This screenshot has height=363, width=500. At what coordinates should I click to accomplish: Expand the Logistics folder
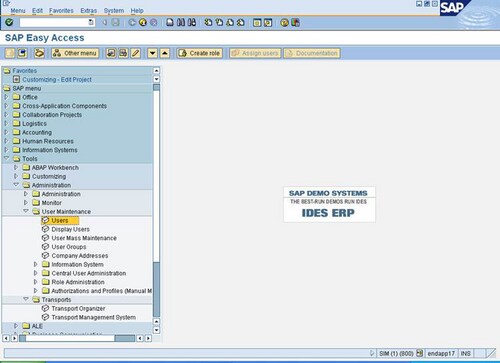[6, 123]
